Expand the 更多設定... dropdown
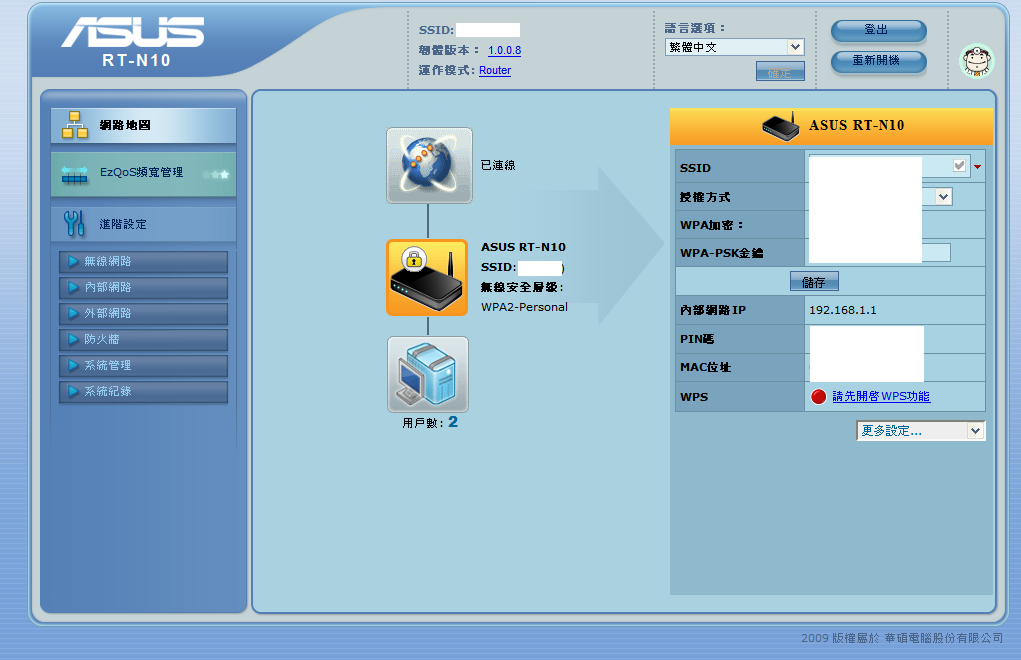The height and width of the screenshot is (660, 1021). [920, 431]
